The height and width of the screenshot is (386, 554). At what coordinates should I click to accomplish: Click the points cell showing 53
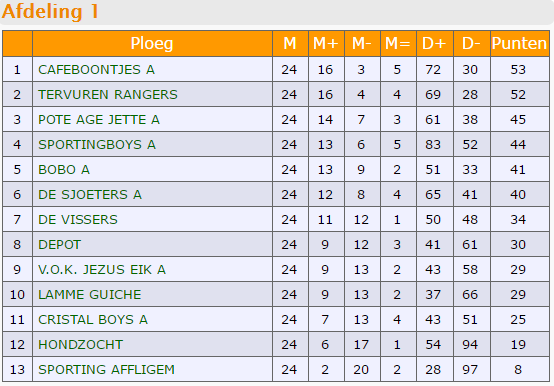(518, 70)
